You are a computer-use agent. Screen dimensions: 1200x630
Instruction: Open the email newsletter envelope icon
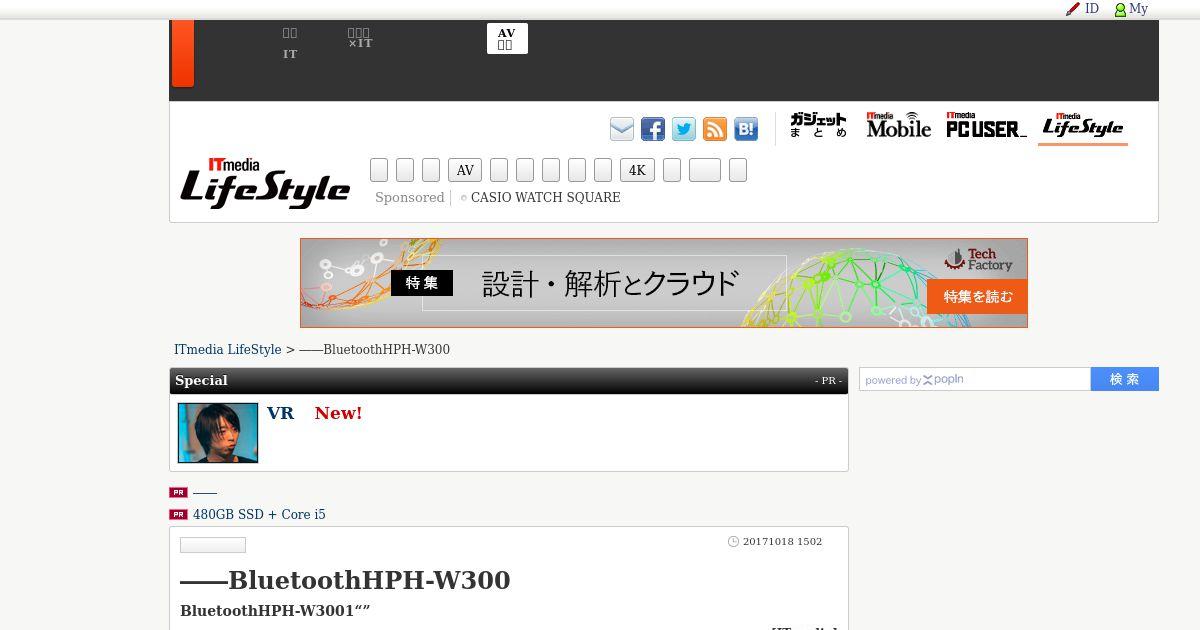click(x=622, y=129)
